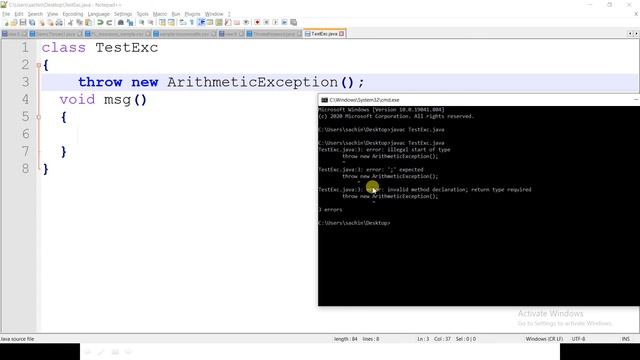Click 'Windows (CR LF)' status bar entry
The image size is (640, 360).
pos(544,339)
